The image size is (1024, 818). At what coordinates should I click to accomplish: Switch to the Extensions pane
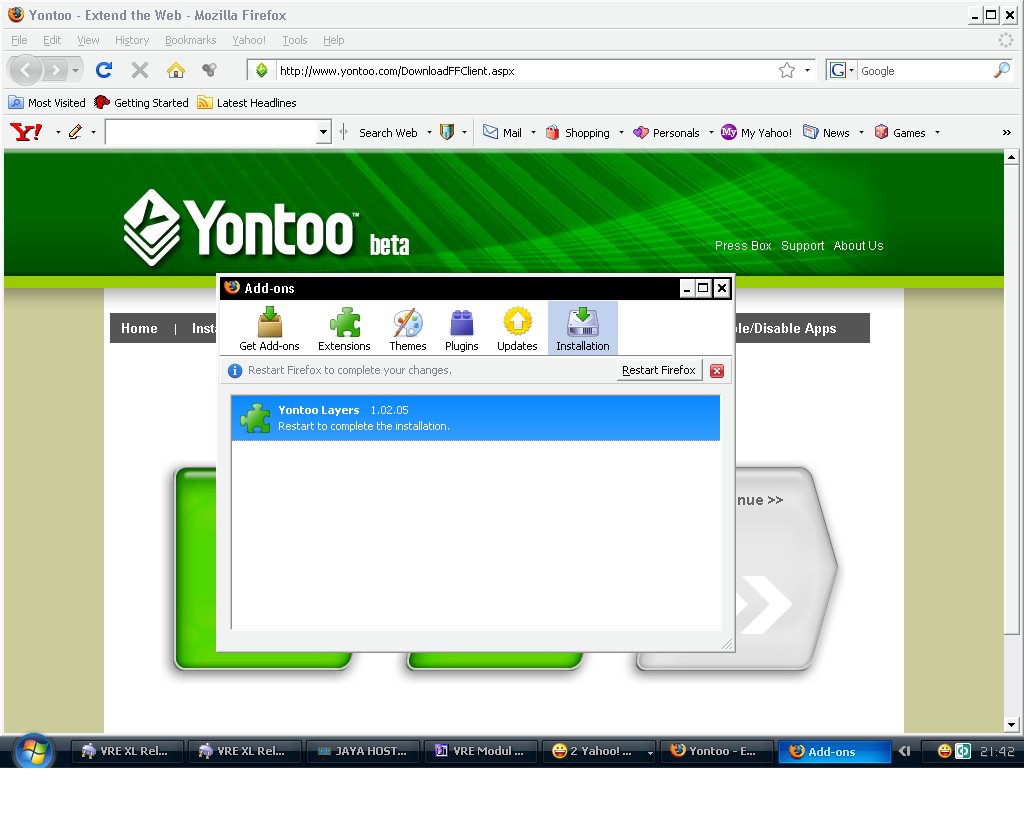344,329
